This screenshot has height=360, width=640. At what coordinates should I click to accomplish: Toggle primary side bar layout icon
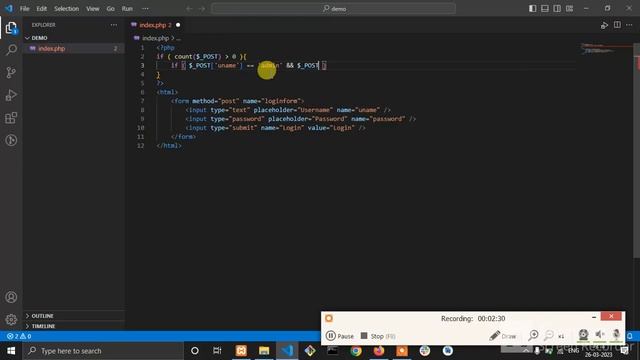(x=533, y=9)
